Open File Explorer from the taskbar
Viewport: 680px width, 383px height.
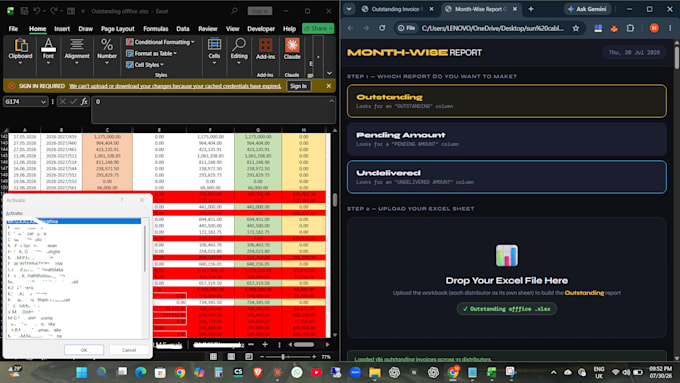point(375,372)
